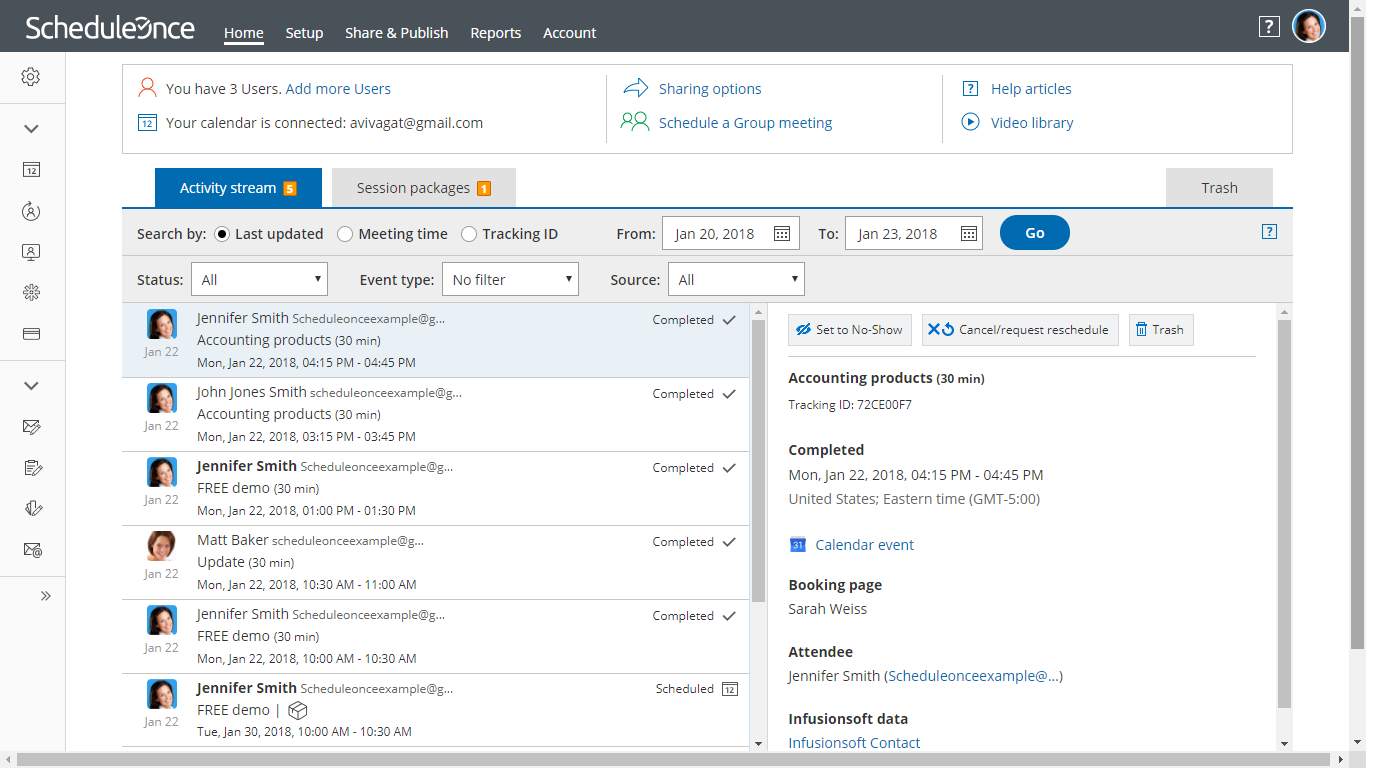Click the Trash button in detail pane
This screenshot has height=776, width=1376.
[x=1161, y=330]
